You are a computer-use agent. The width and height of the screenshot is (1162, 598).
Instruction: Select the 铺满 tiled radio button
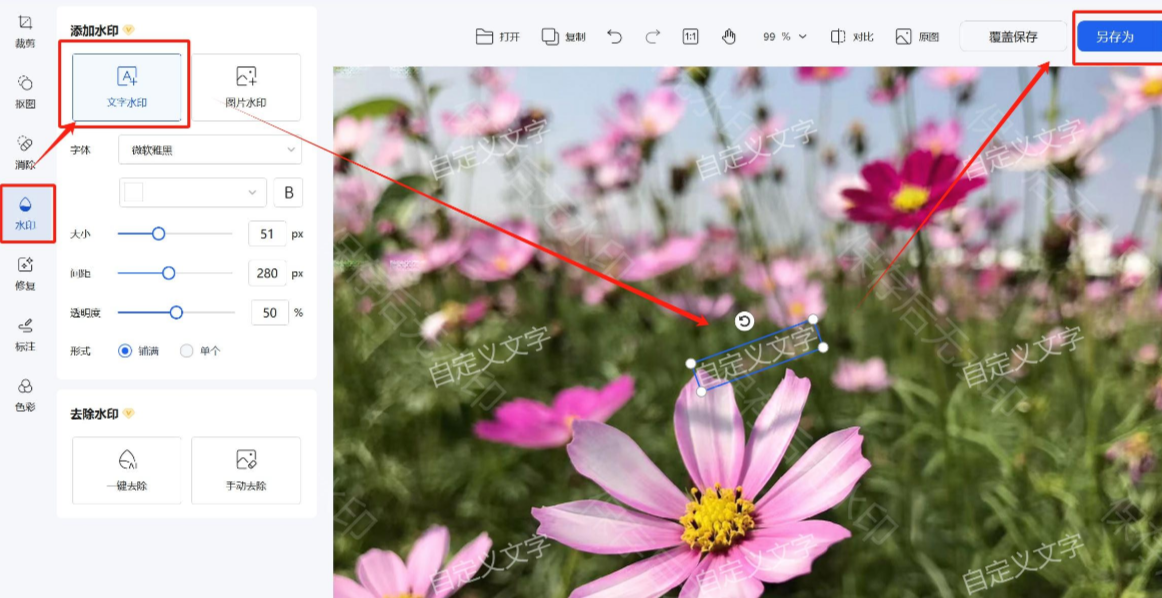pyautogui.click(x=125, y=351)
